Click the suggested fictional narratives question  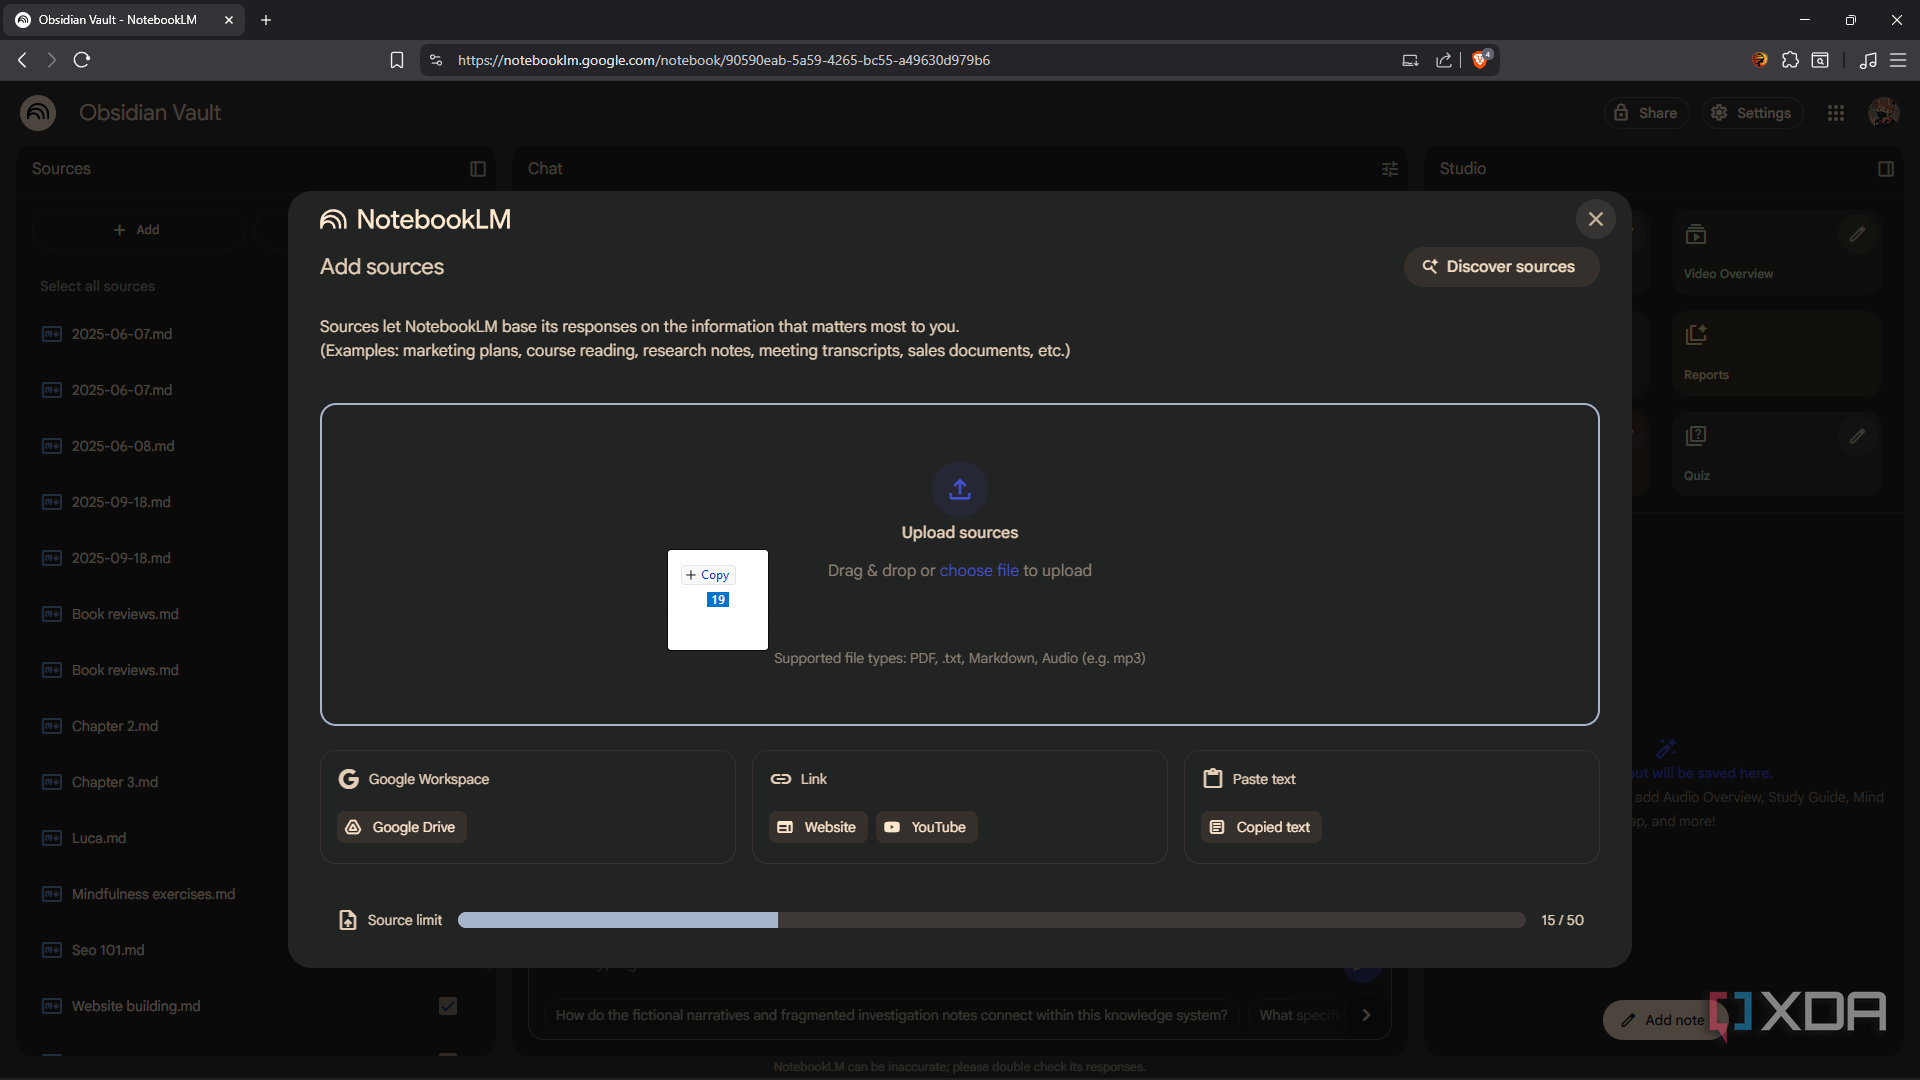[891, 1015]
